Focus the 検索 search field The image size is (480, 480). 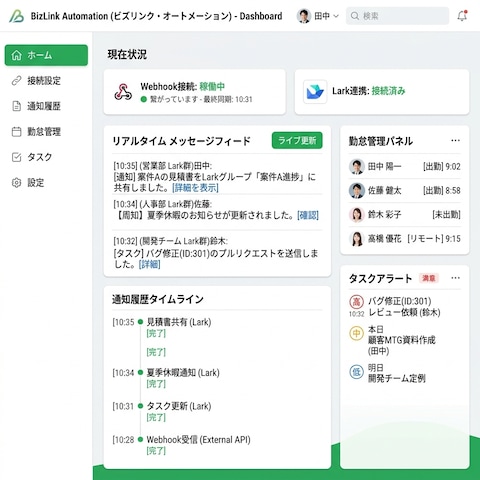(397, 16)
